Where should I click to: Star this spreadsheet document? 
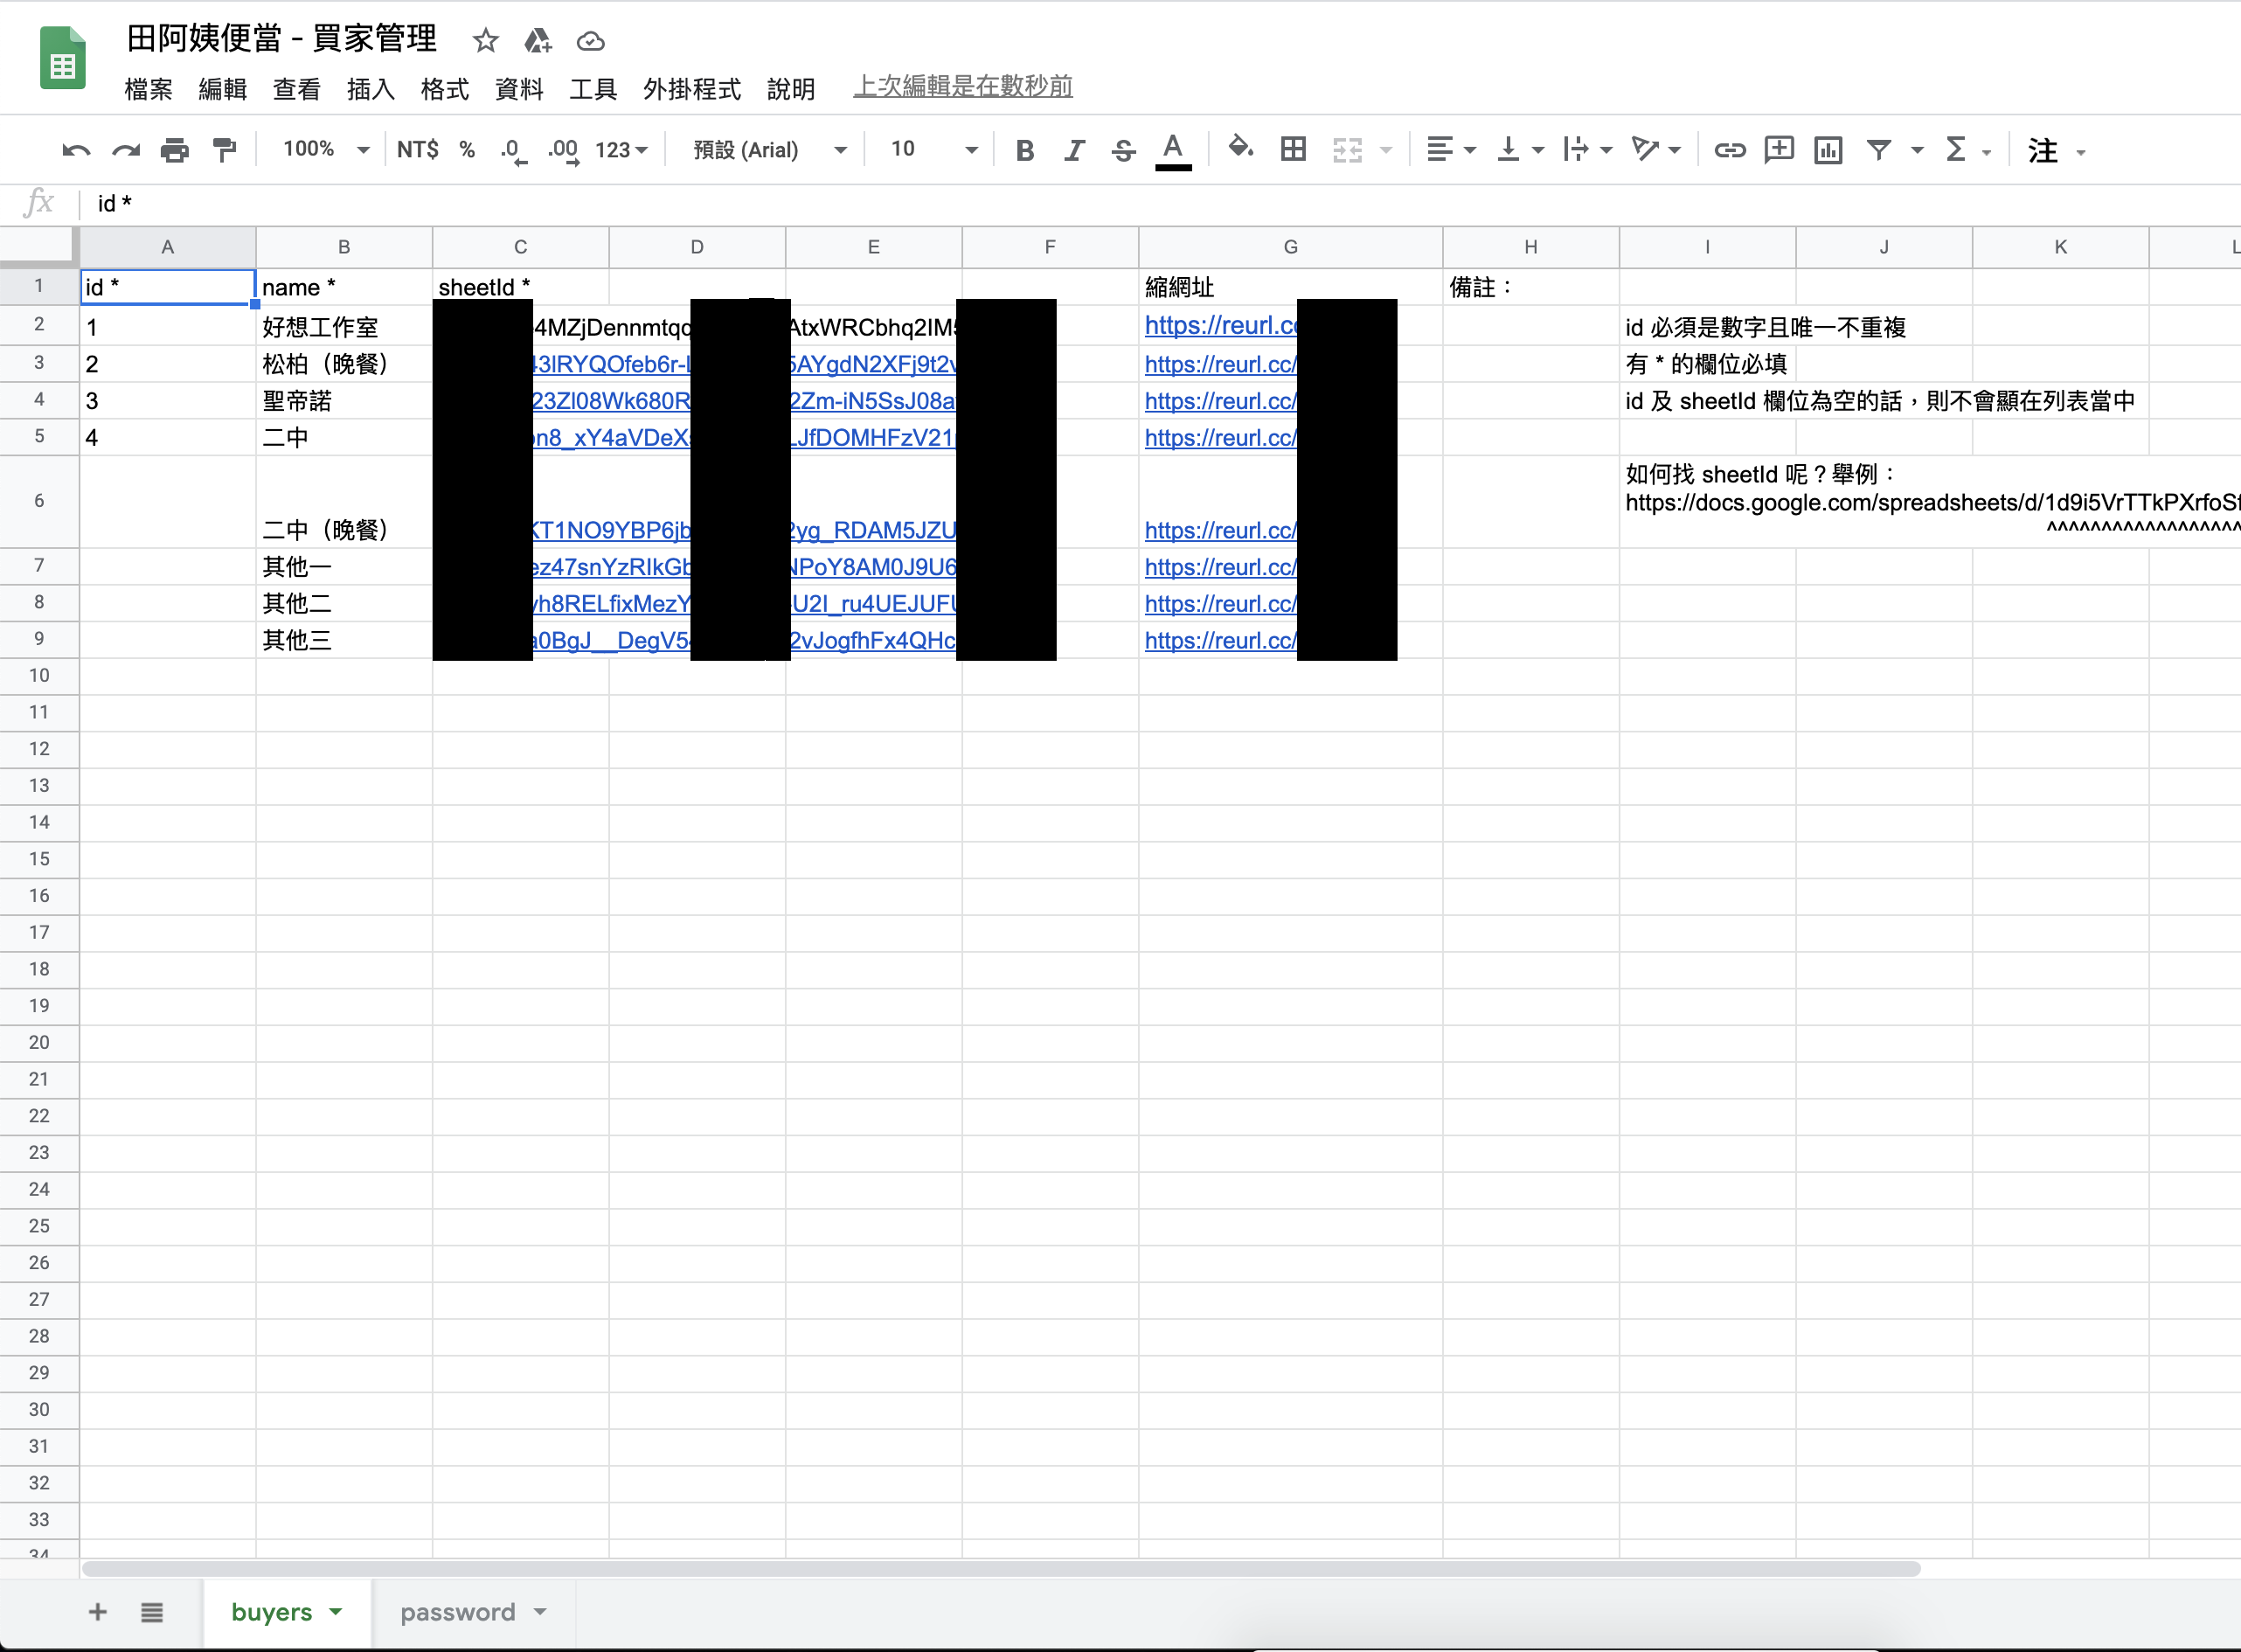click(486, 41)
